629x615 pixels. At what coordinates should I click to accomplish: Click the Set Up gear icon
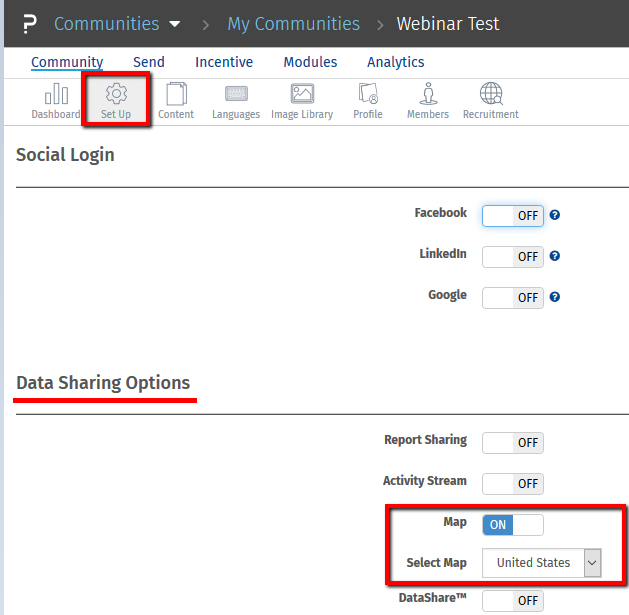point(116,96)
